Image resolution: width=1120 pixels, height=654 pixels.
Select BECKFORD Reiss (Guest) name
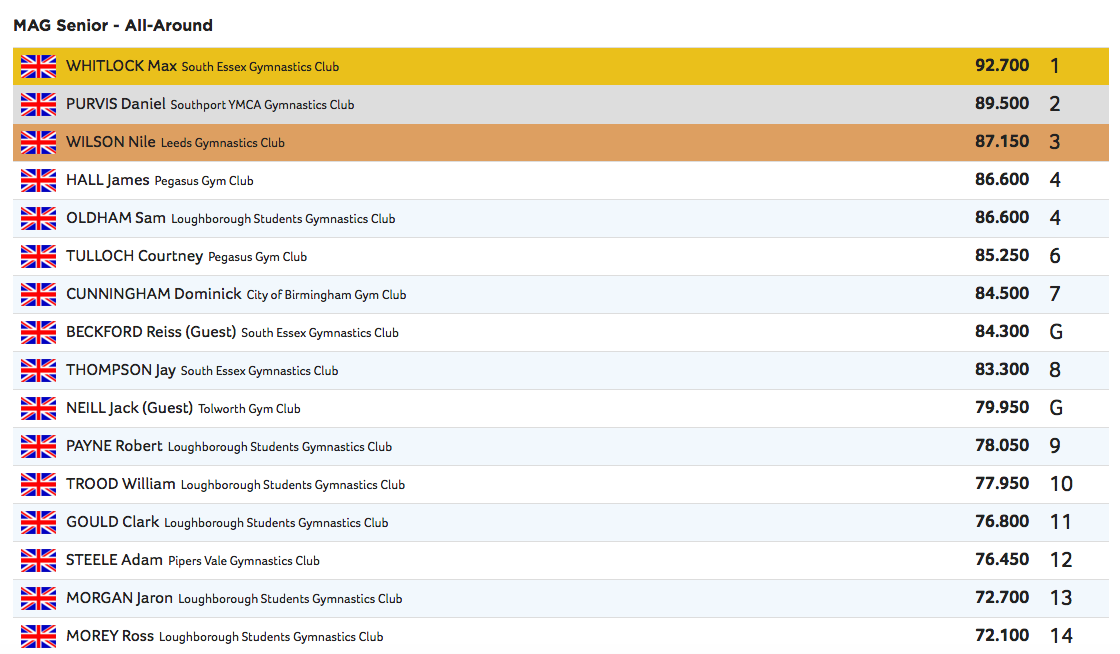(150, 333)
